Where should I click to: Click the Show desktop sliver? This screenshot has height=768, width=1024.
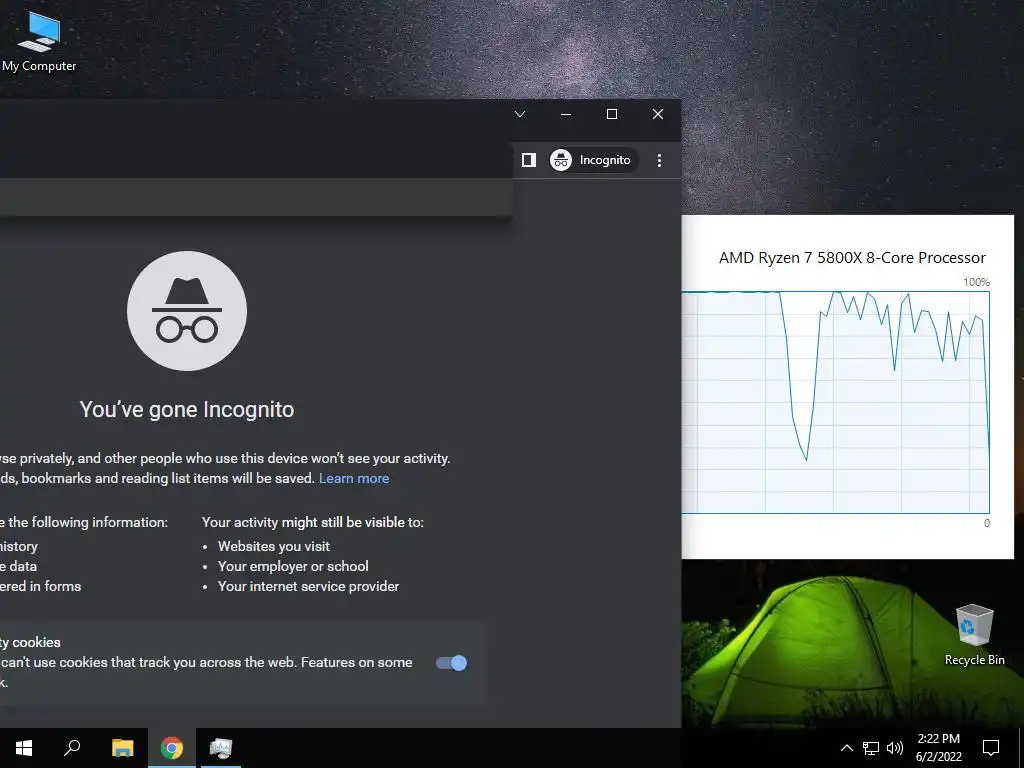point(1021,748)
